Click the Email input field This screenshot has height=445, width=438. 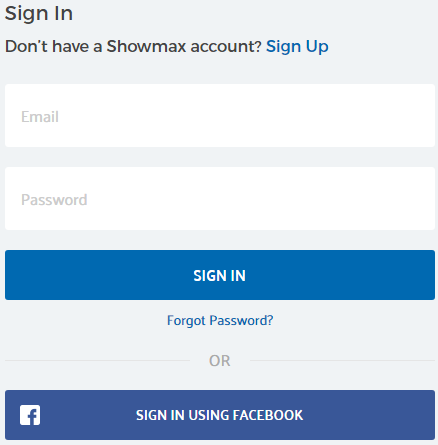coord(220,116)
